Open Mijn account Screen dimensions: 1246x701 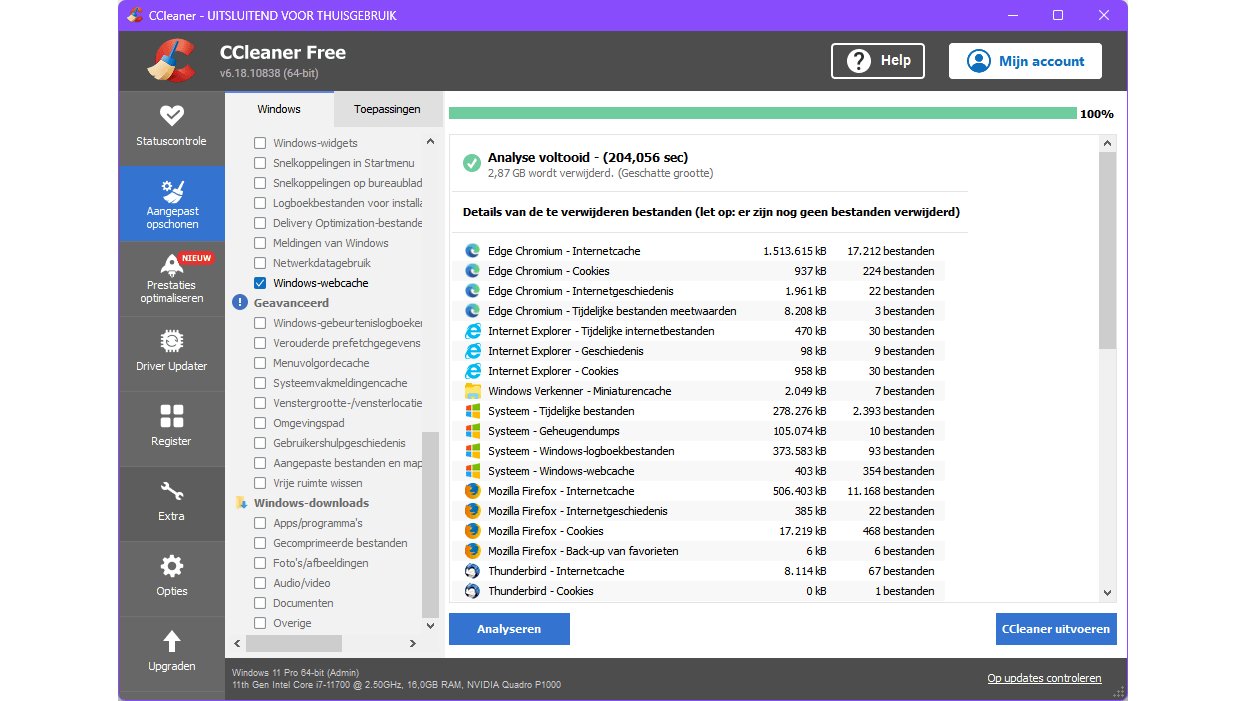pos(1025,61)
